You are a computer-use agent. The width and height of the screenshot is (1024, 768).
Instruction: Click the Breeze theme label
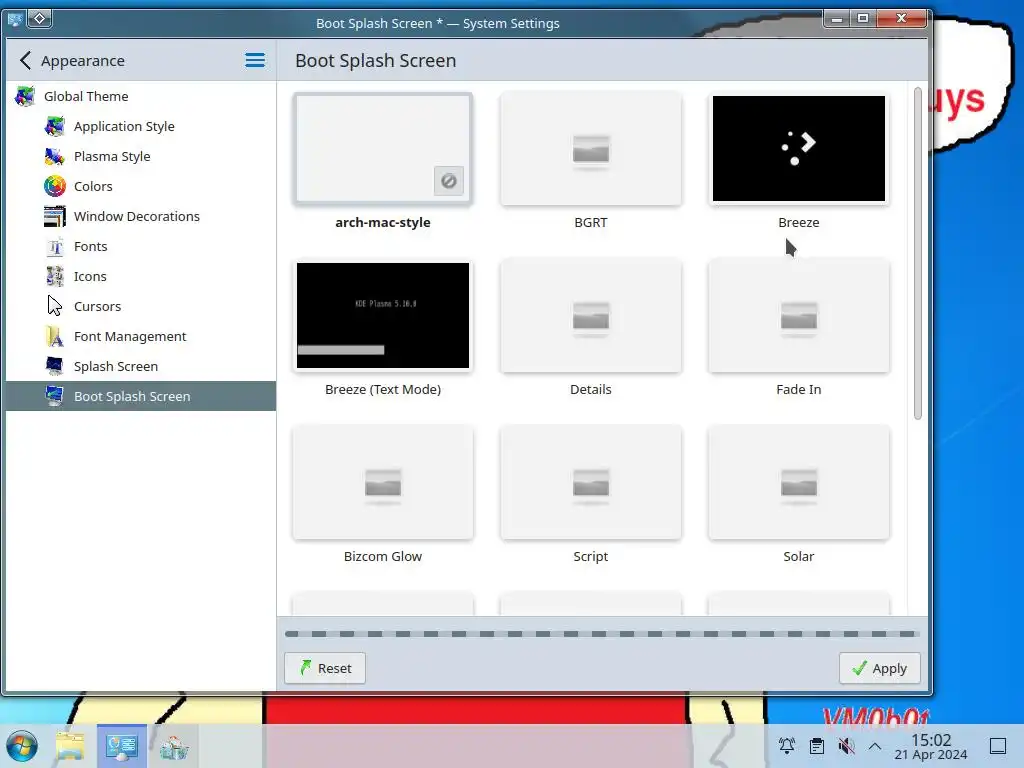coord(799,222)
